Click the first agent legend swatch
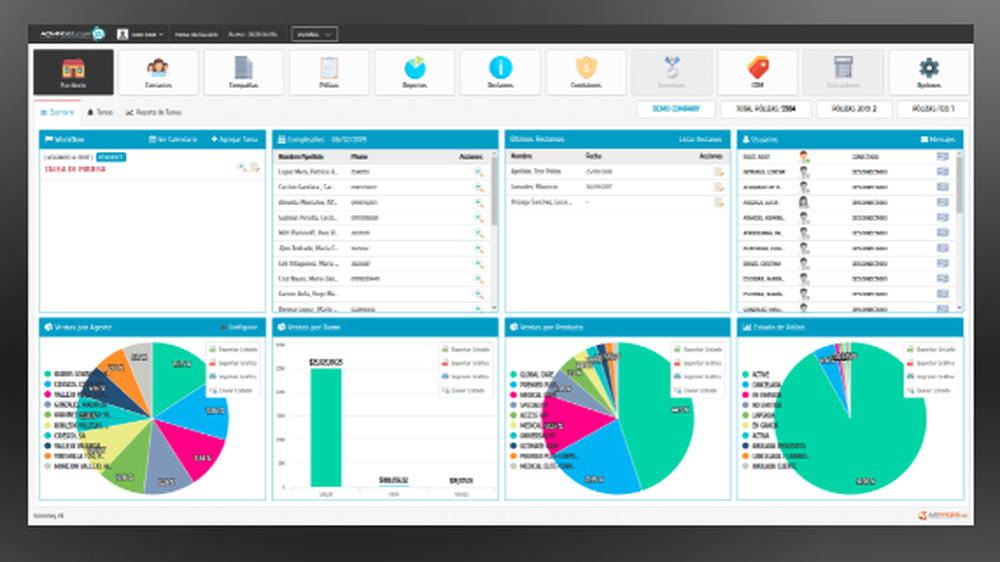 tap(47, 374)
